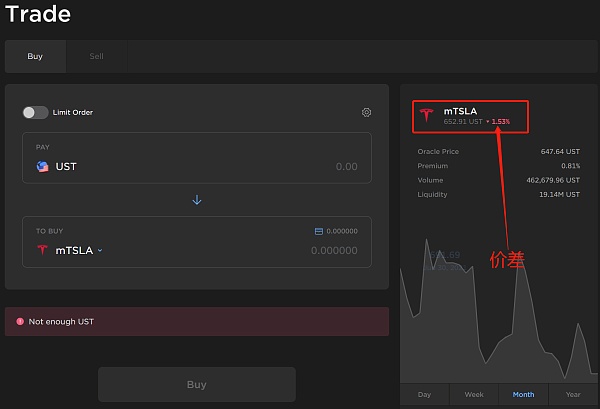This screenshot has height=409, width=600.
Task: Click the Tesla logo in mTSLA info card
Action: click(x=426, y=115)
